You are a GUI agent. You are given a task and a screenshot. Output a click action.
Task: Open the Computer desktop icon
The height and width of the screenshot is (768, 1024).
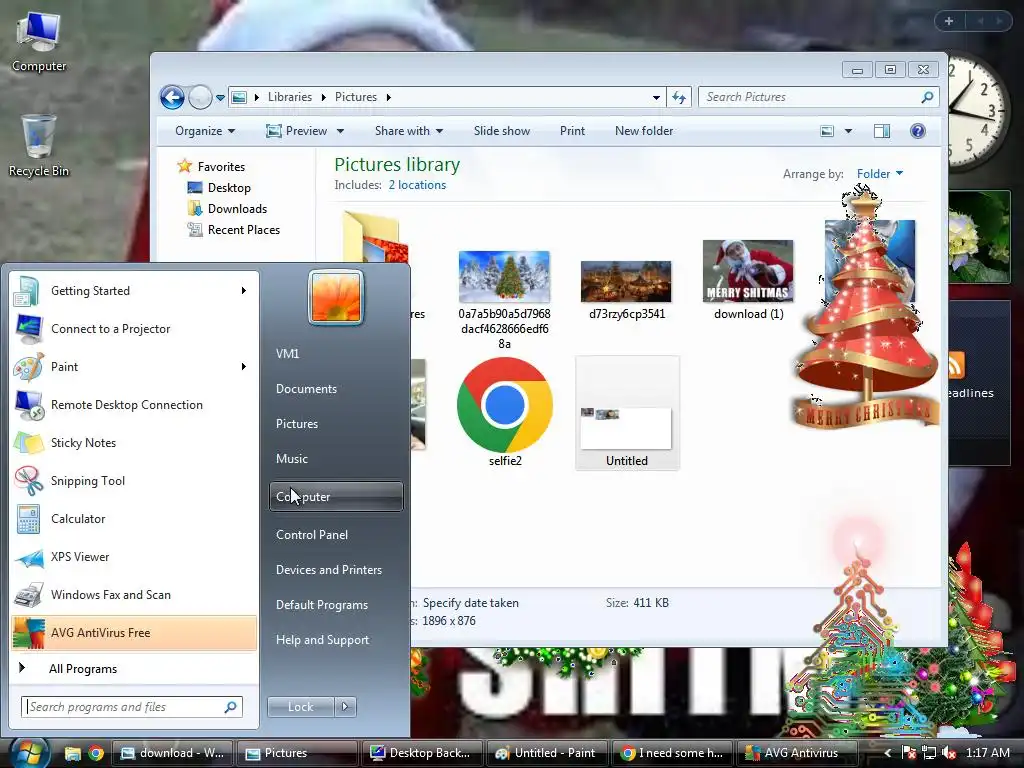click(39, 43)
